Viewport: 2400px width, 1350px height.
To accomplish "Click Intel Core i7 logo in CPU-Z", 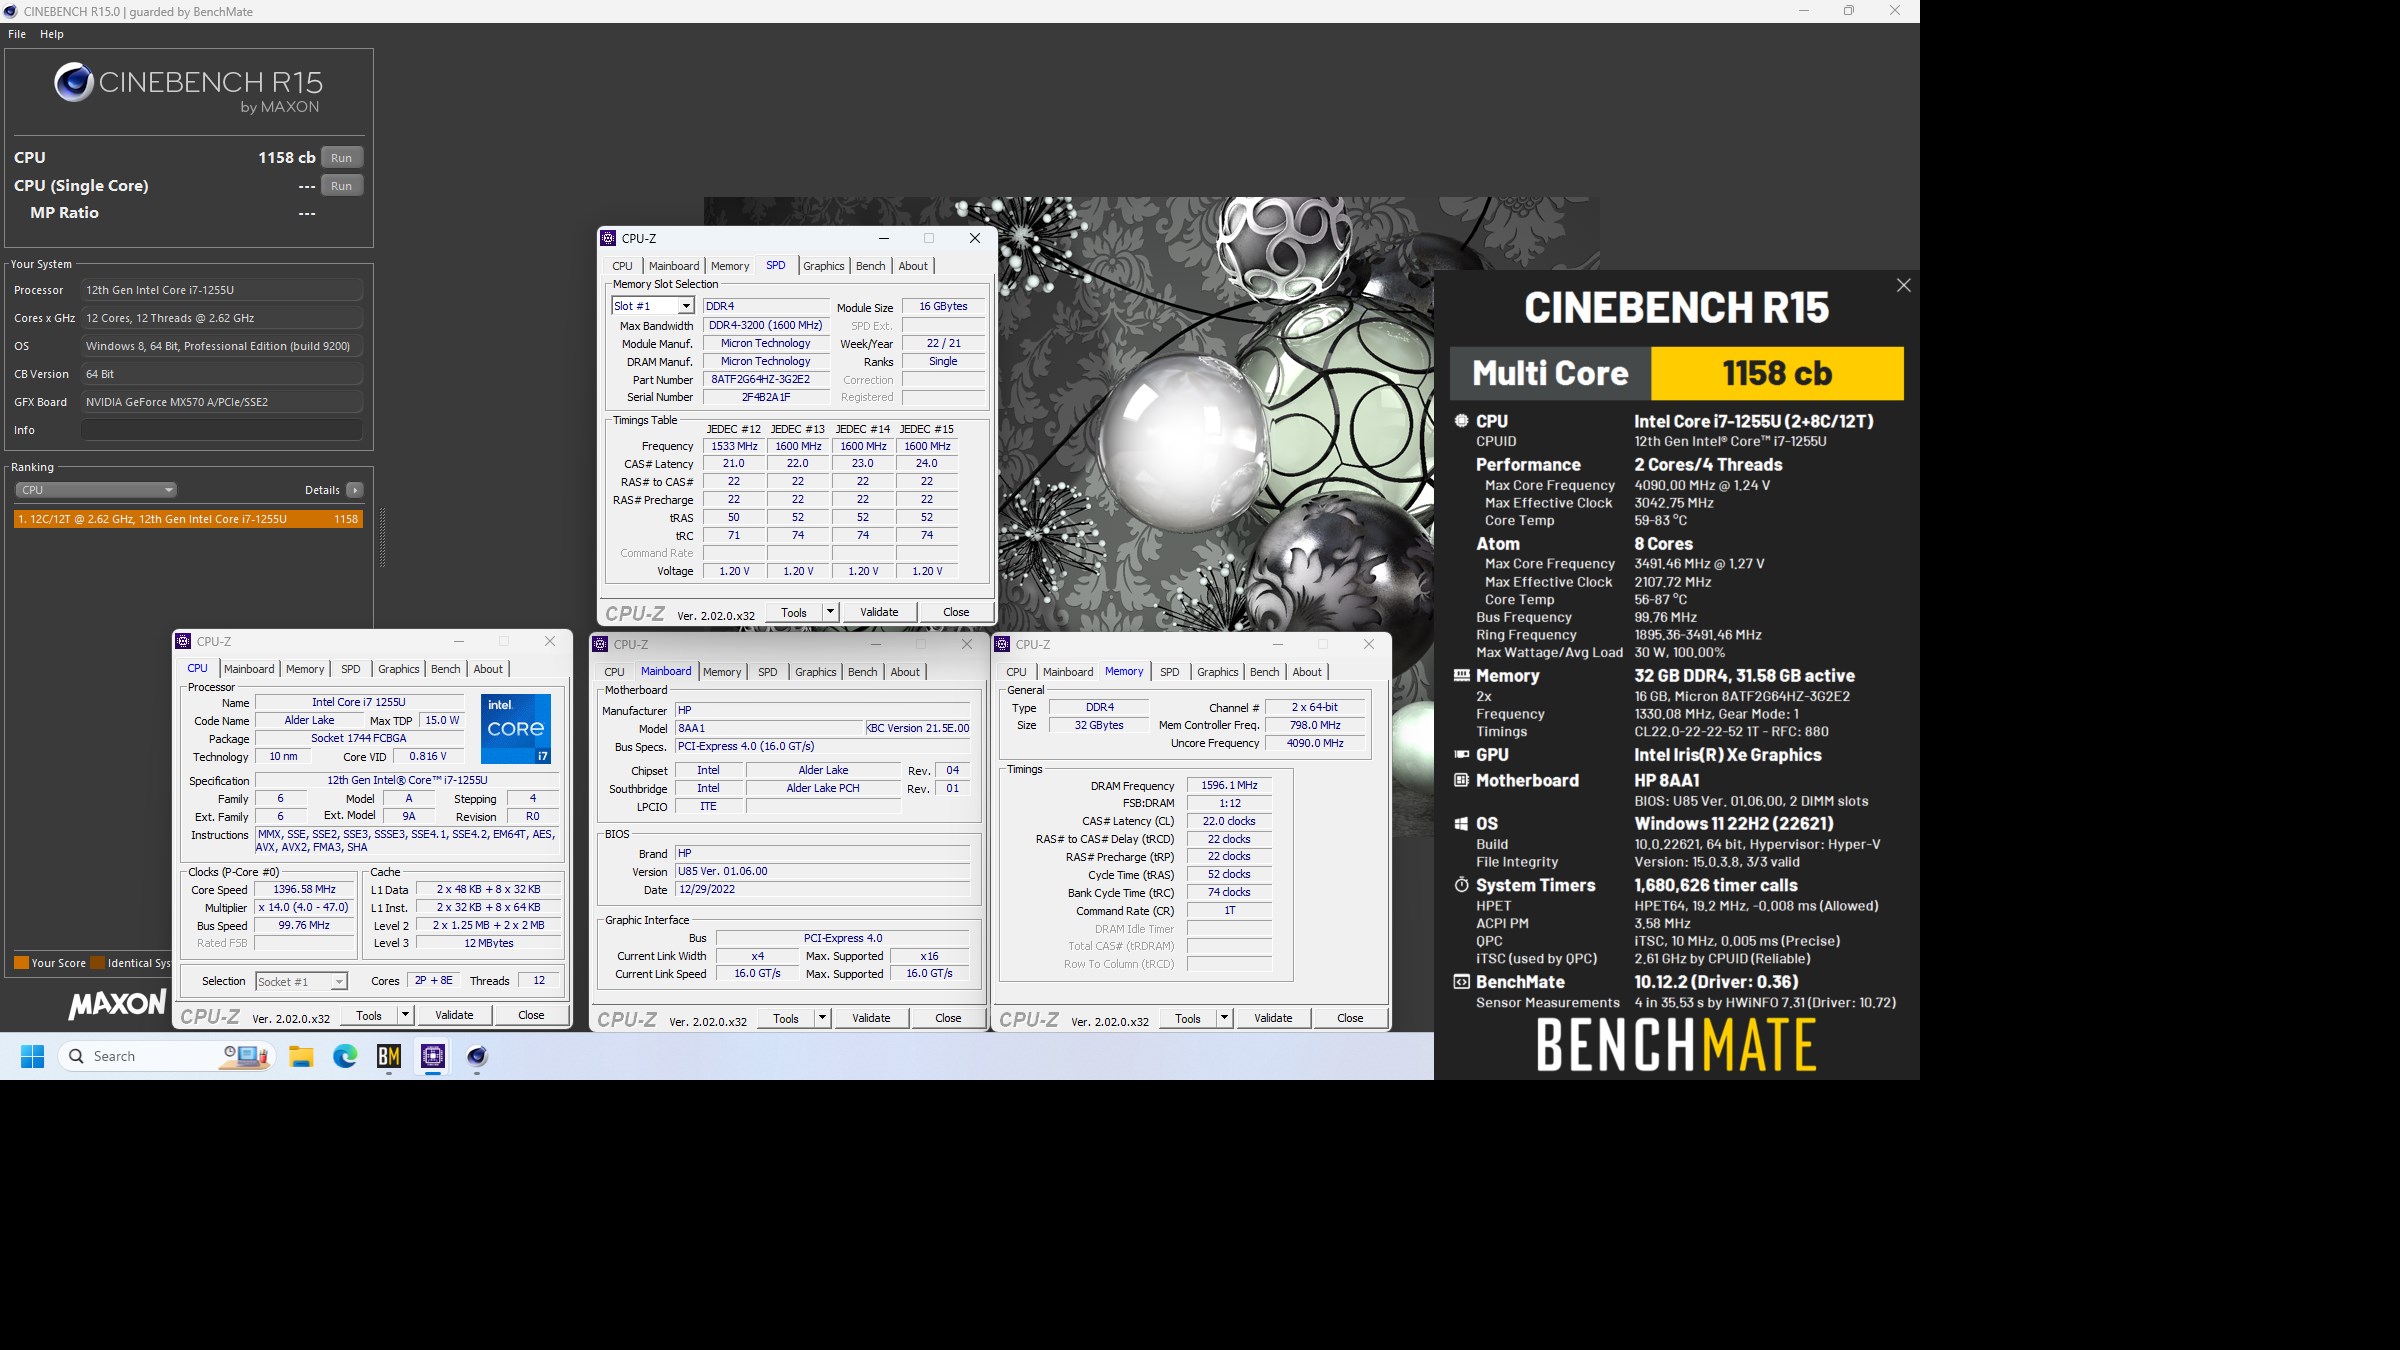I will click(516, 729).
